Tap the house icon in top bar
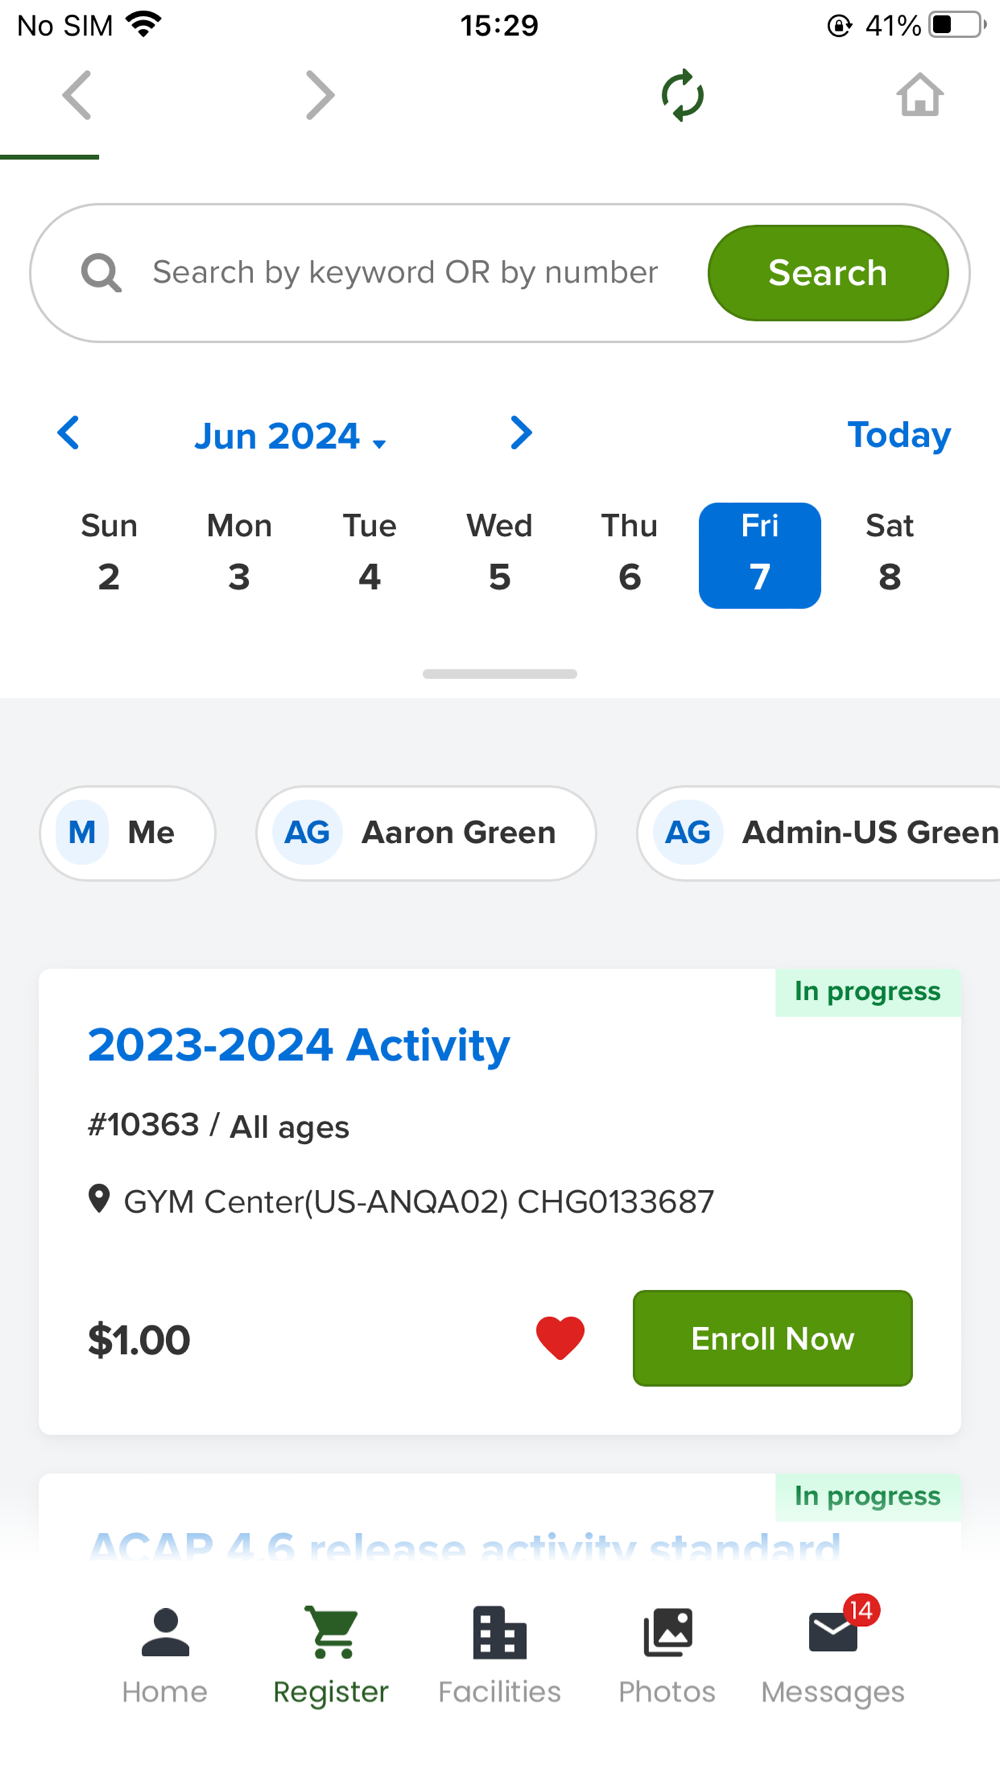 (919, 96)
